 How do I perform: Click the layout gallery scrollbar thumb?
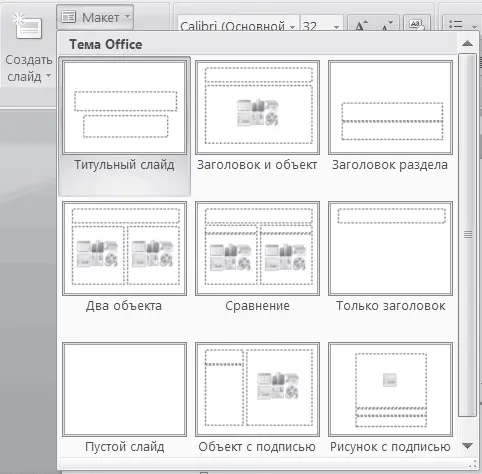click(467, 235)
